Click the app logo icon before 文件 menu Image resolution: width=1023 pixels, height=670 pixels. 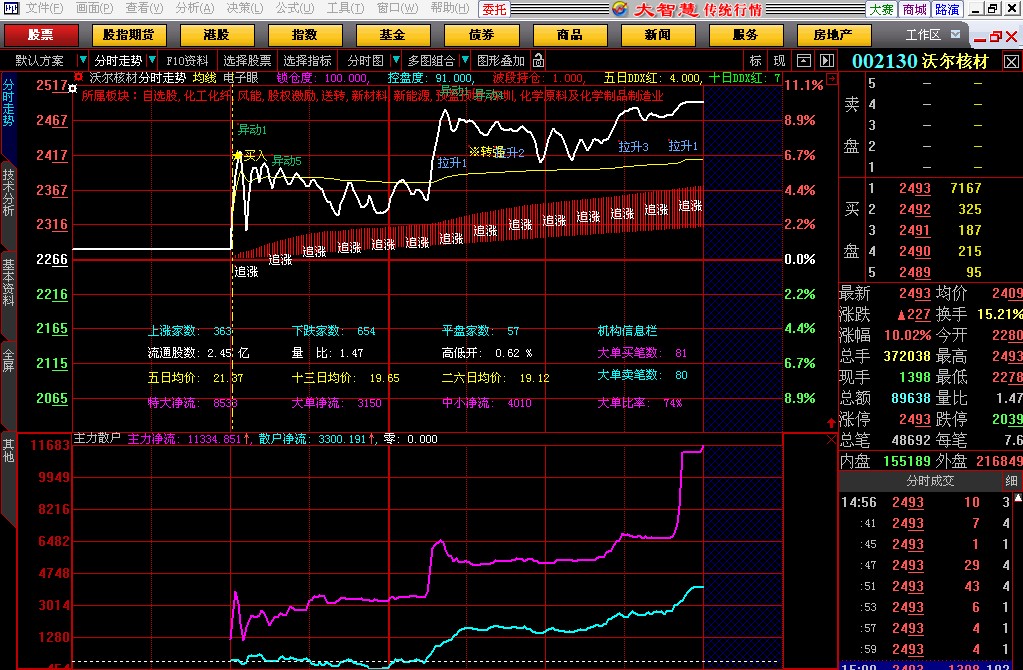[10, 8]
